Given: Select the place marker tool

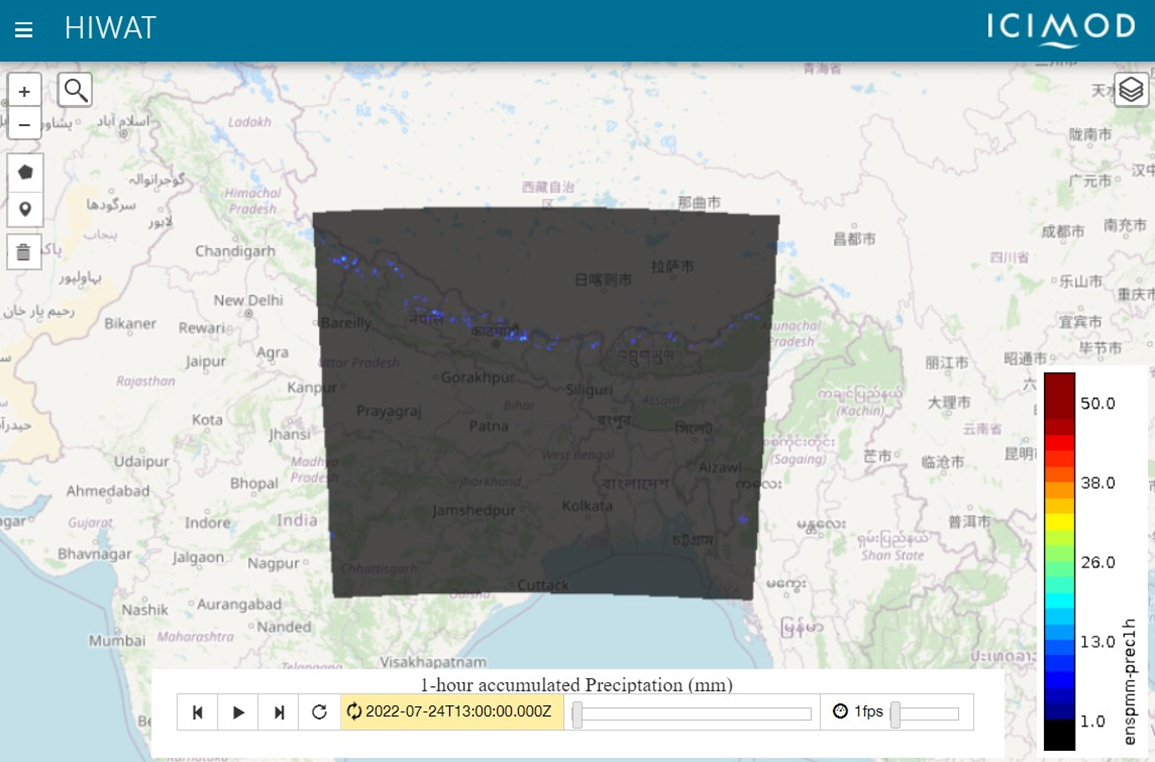Looking at the screenshot, I should pos(25,210).
